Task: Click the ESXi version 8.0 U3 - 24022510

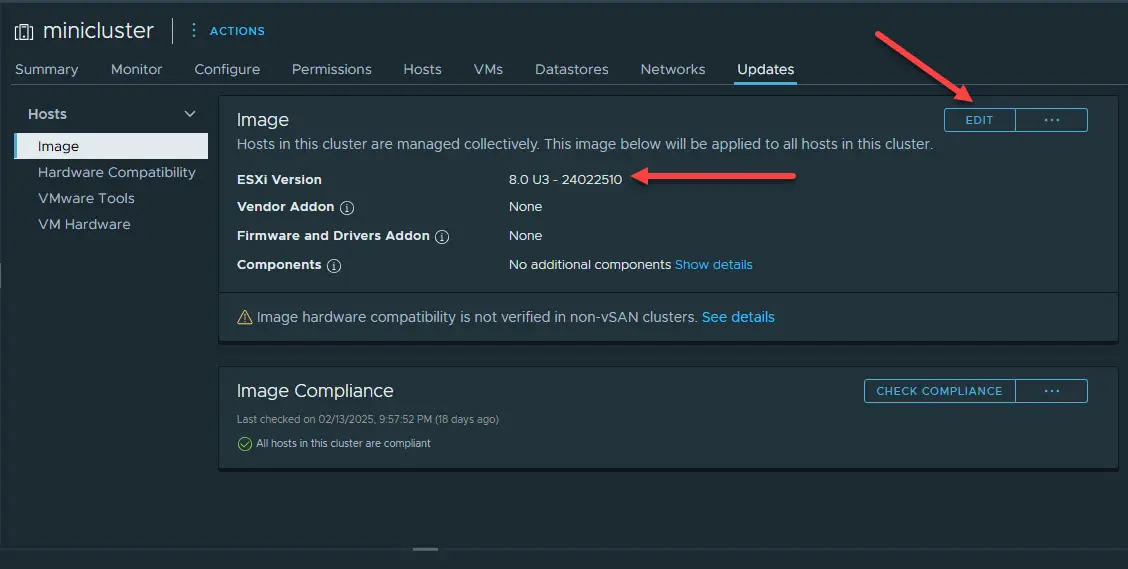Action: pos(565,180)
